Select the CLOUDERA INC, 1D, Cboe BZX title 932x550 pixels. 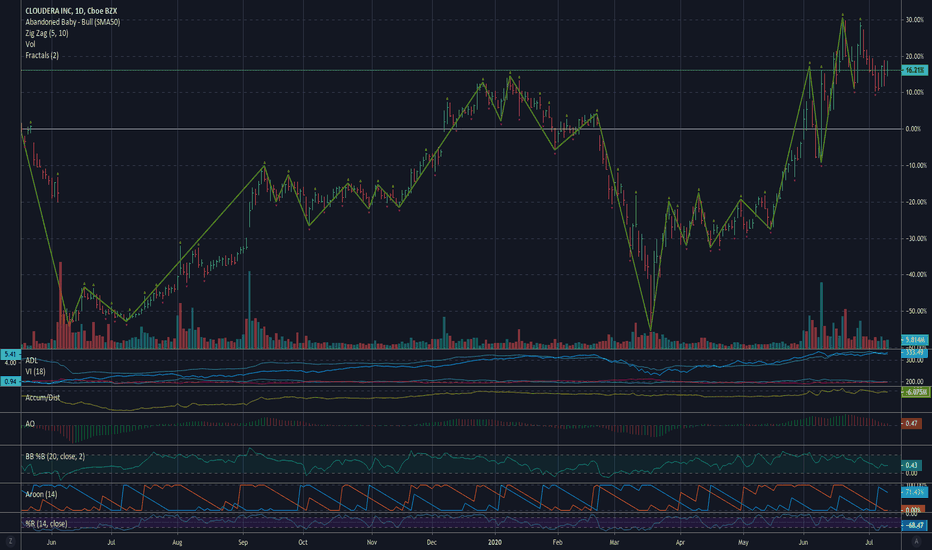click(71, 11)
